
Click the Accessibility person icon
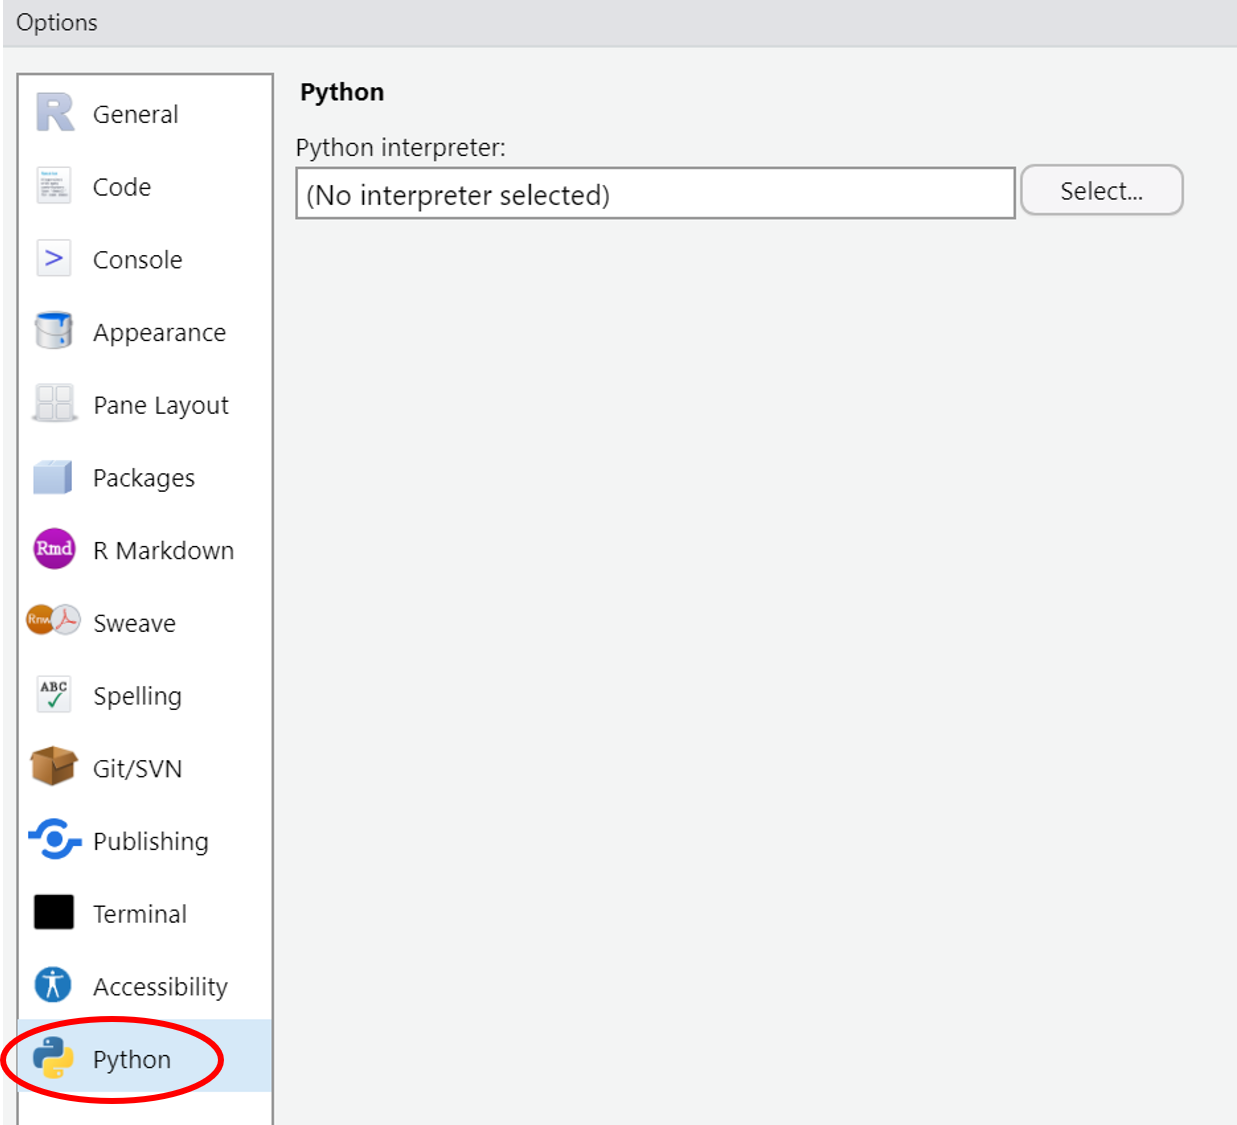coord(53,985)
